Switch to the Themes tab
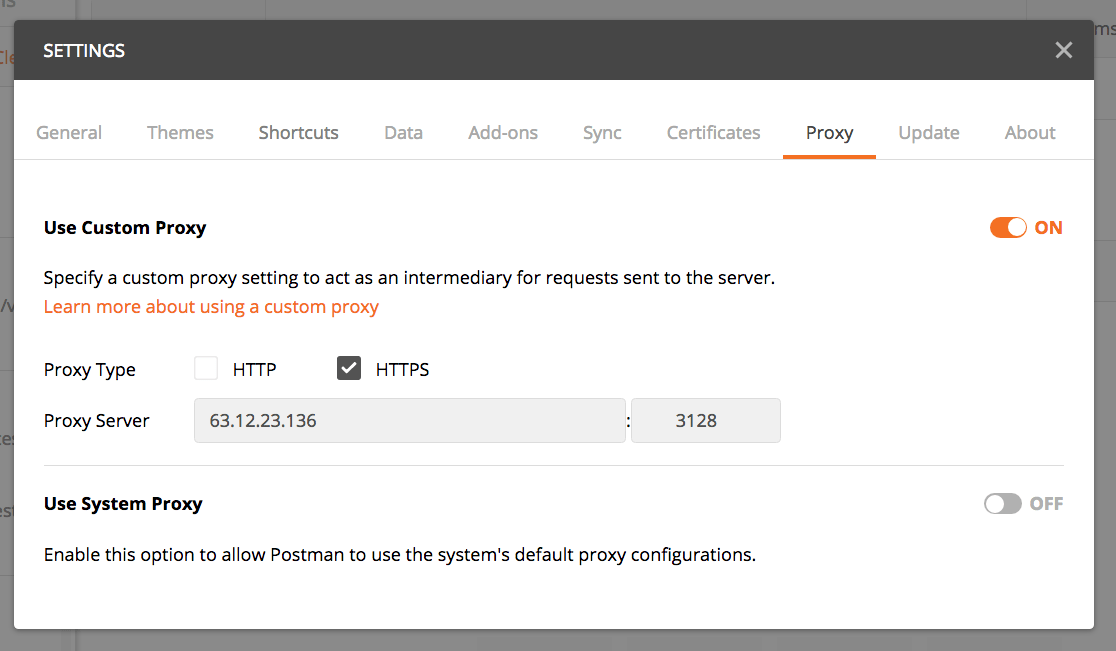This screenshot has width=1116, height=651. click(x=180, y=132)
